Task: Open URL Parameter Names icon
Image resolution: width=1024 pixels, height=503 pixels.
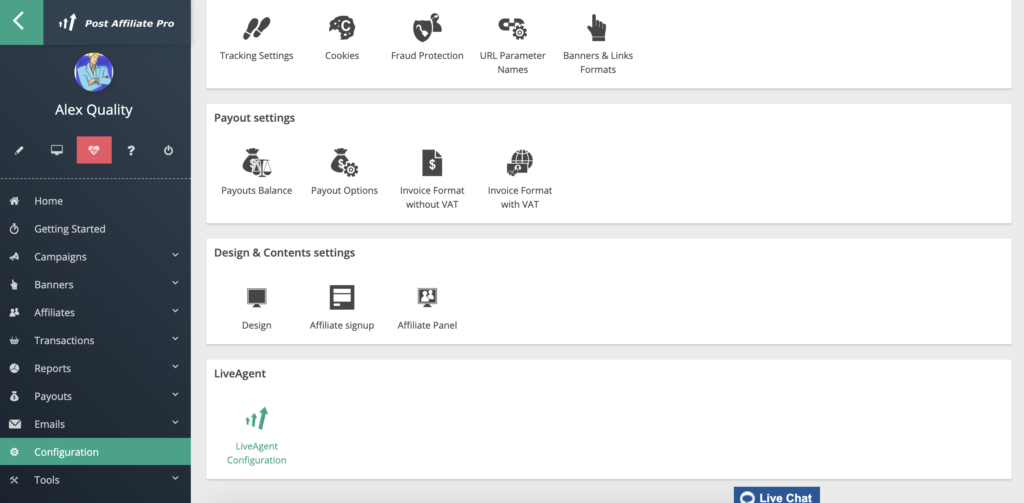Action: point(512,29)
